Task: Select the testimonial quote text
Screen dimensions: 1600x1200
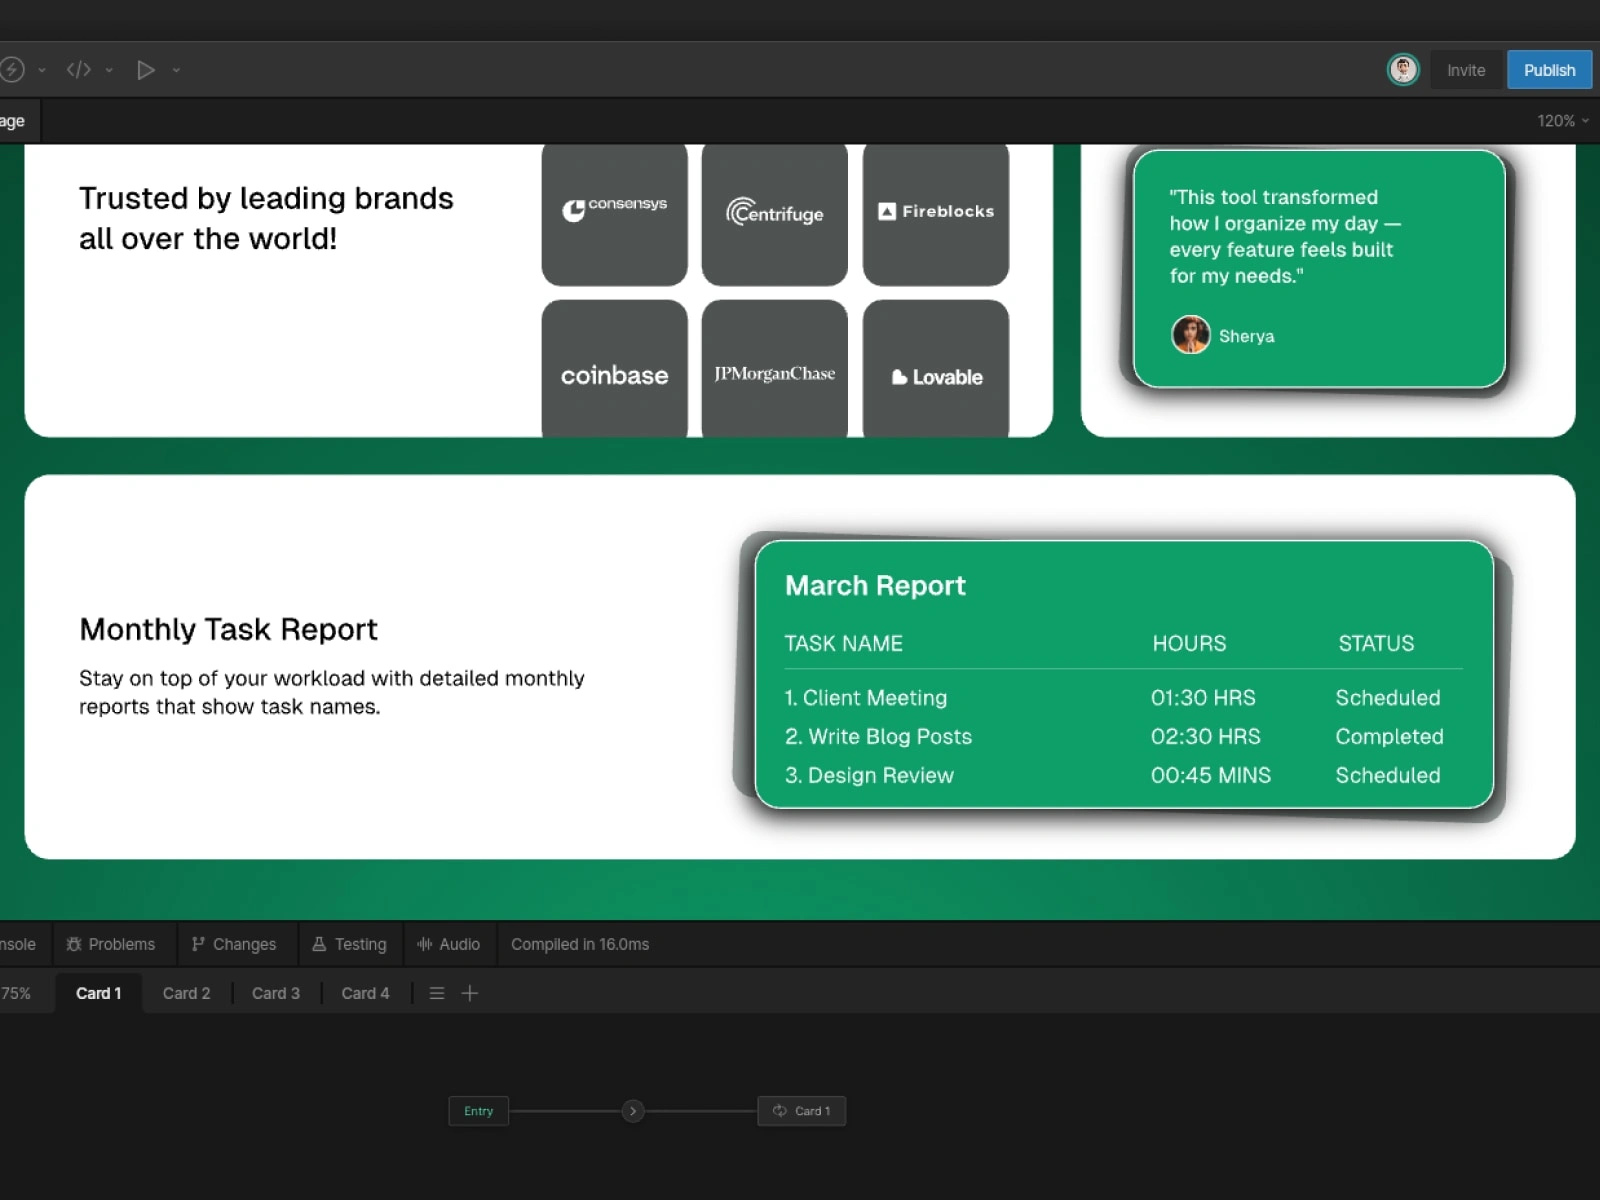Action: coord(1285,237)
